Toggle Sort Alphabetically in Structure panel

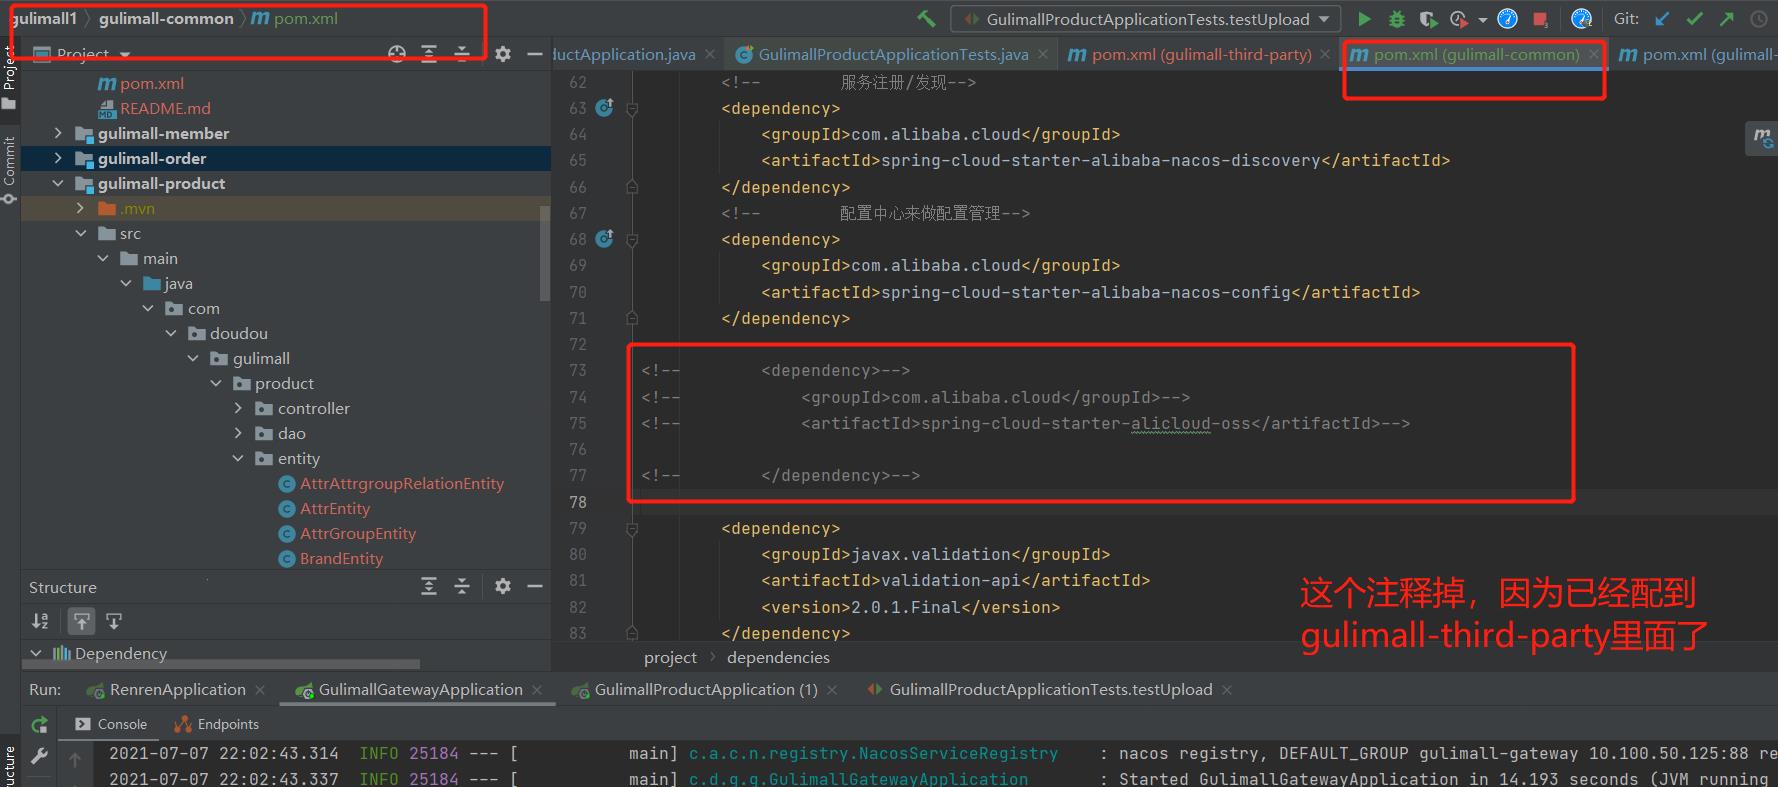pyautogui.click(x=40, y=621)
